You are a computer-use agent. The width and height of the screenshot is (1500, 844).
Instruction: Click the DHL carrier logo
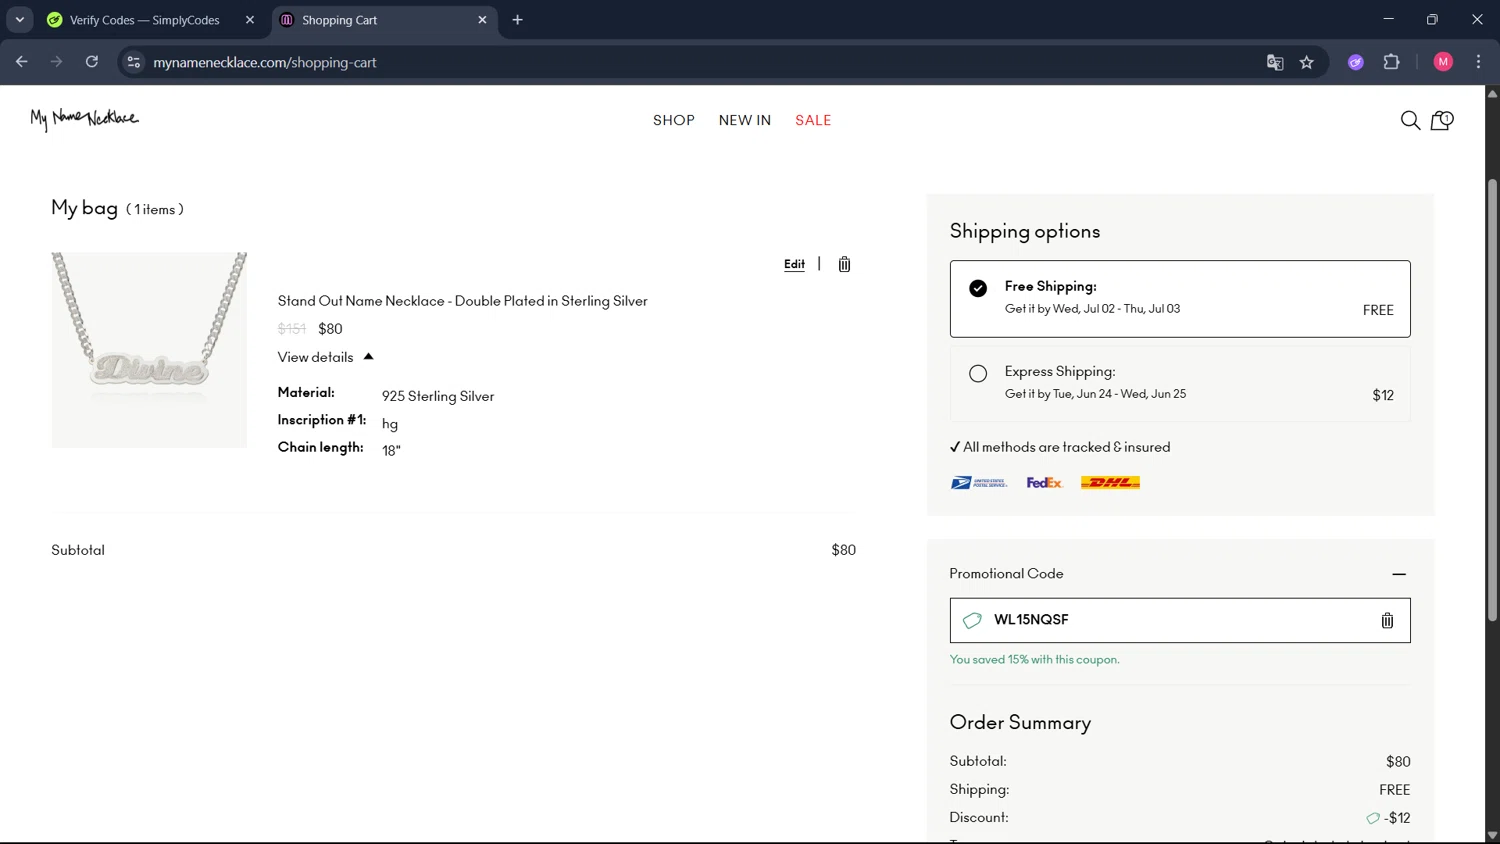pos(1110,483)
